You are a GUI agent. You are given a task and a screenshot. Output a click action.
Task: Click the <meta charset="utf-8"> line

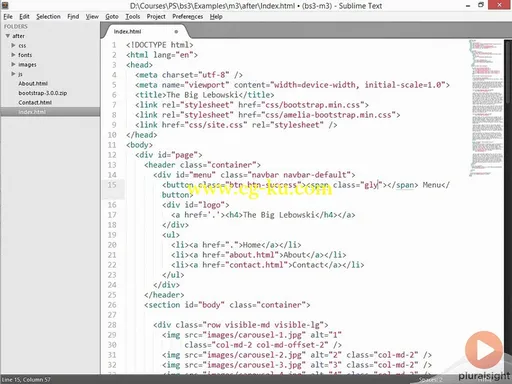(x=189, y=75)
